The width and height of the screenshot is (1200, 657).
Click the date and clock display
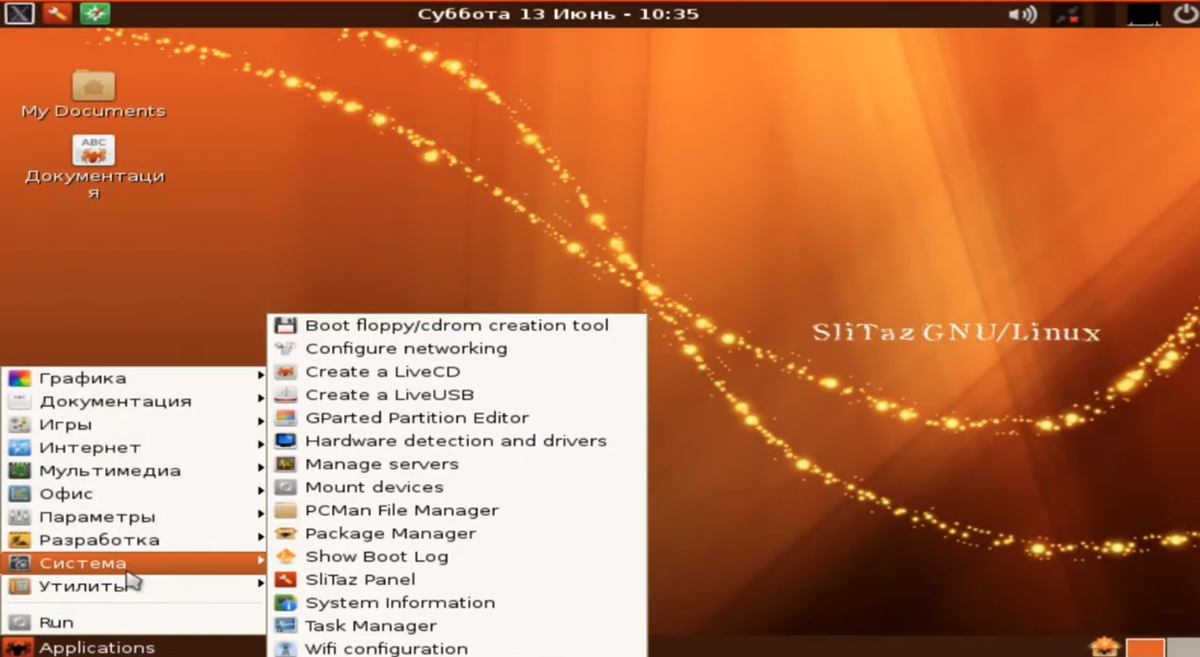pos(558,14)
